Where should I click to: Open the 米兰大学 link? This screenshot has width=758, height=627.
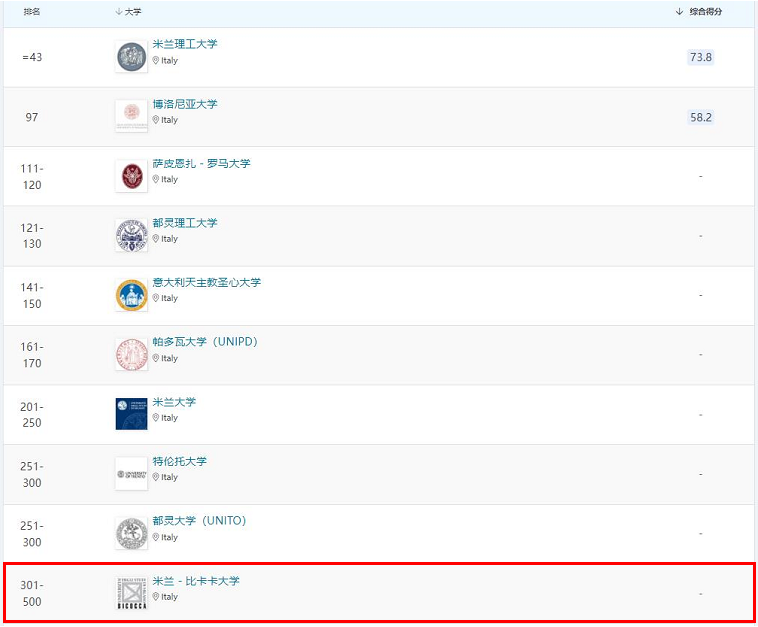[x=174, y=402]
